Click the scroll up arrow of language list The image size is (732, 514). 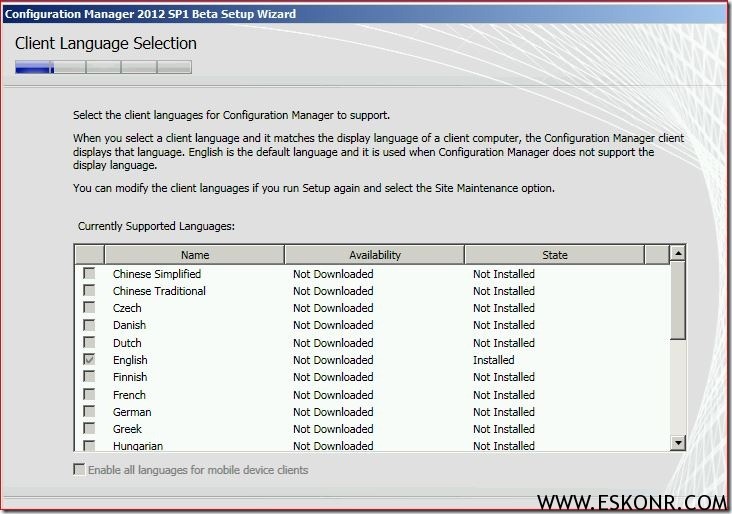pos(677,253)
